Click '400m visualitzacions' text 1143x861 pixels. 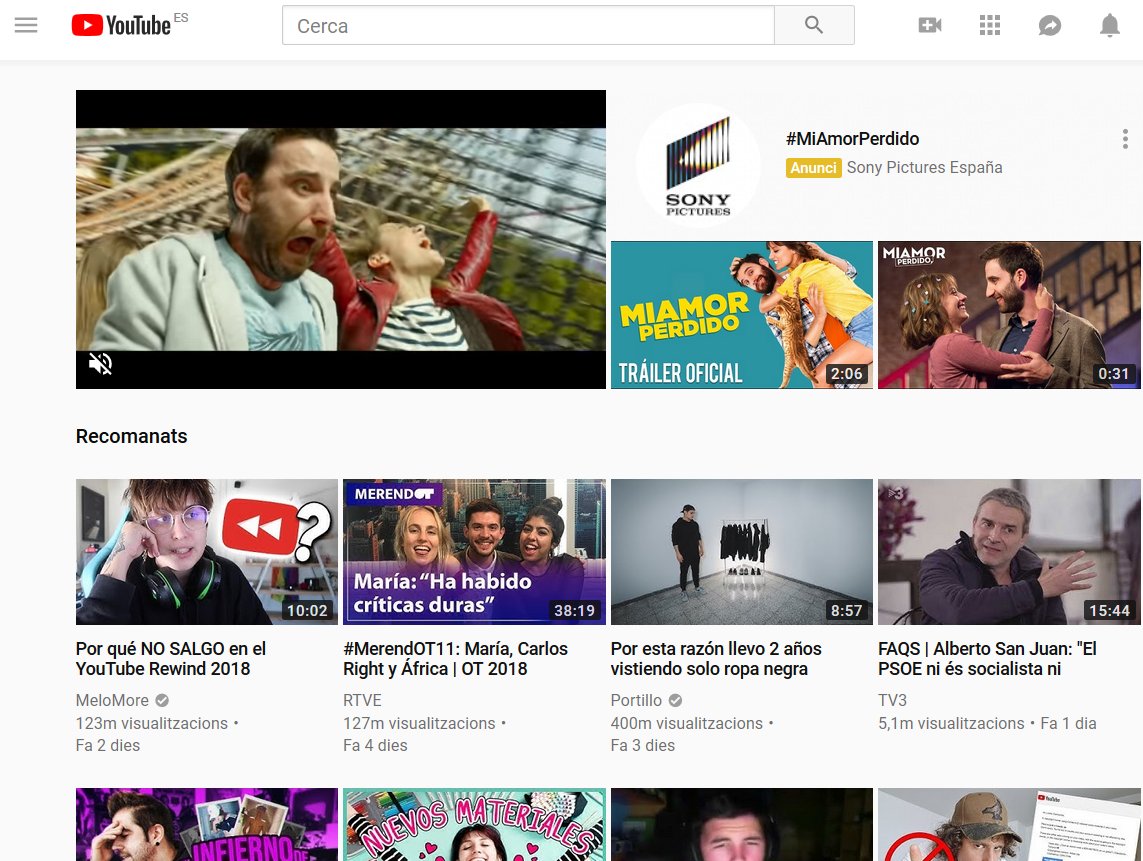[687, 723]
